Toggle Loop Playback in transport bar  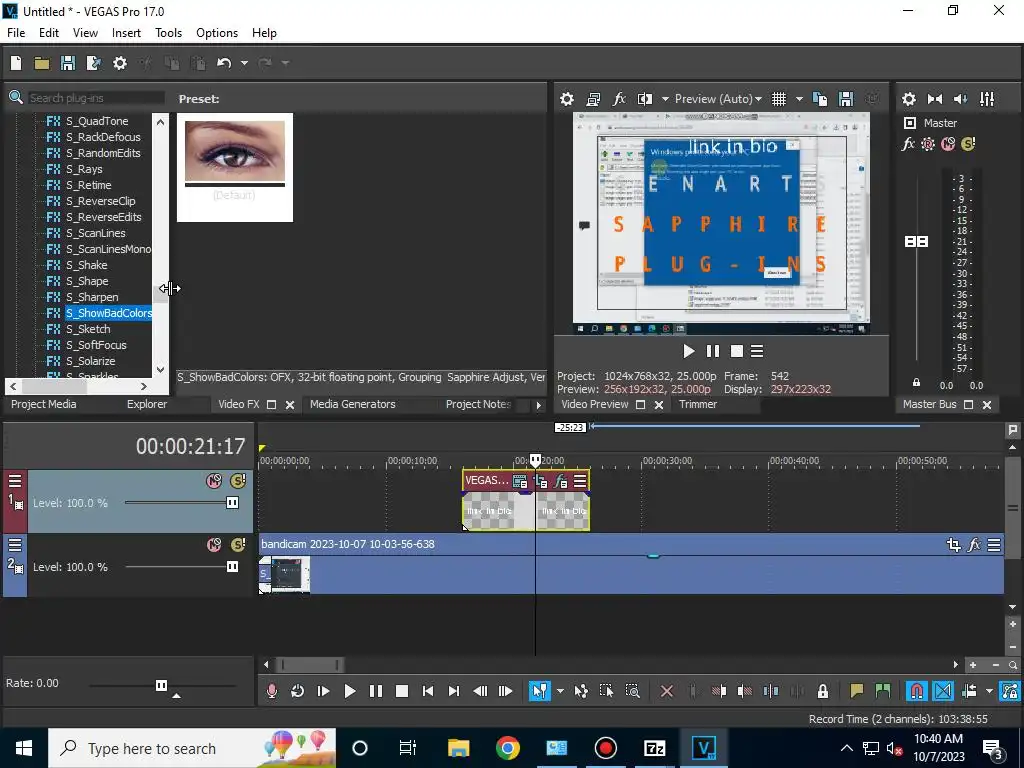click(297, 691)
